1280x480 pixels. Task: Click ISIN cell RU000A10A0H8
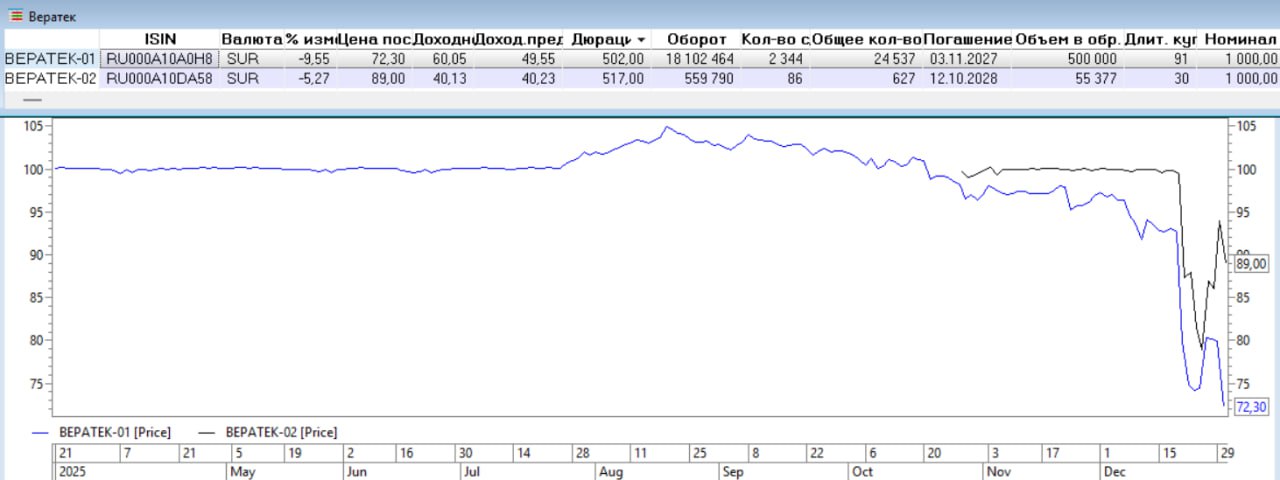click(159, 59)
